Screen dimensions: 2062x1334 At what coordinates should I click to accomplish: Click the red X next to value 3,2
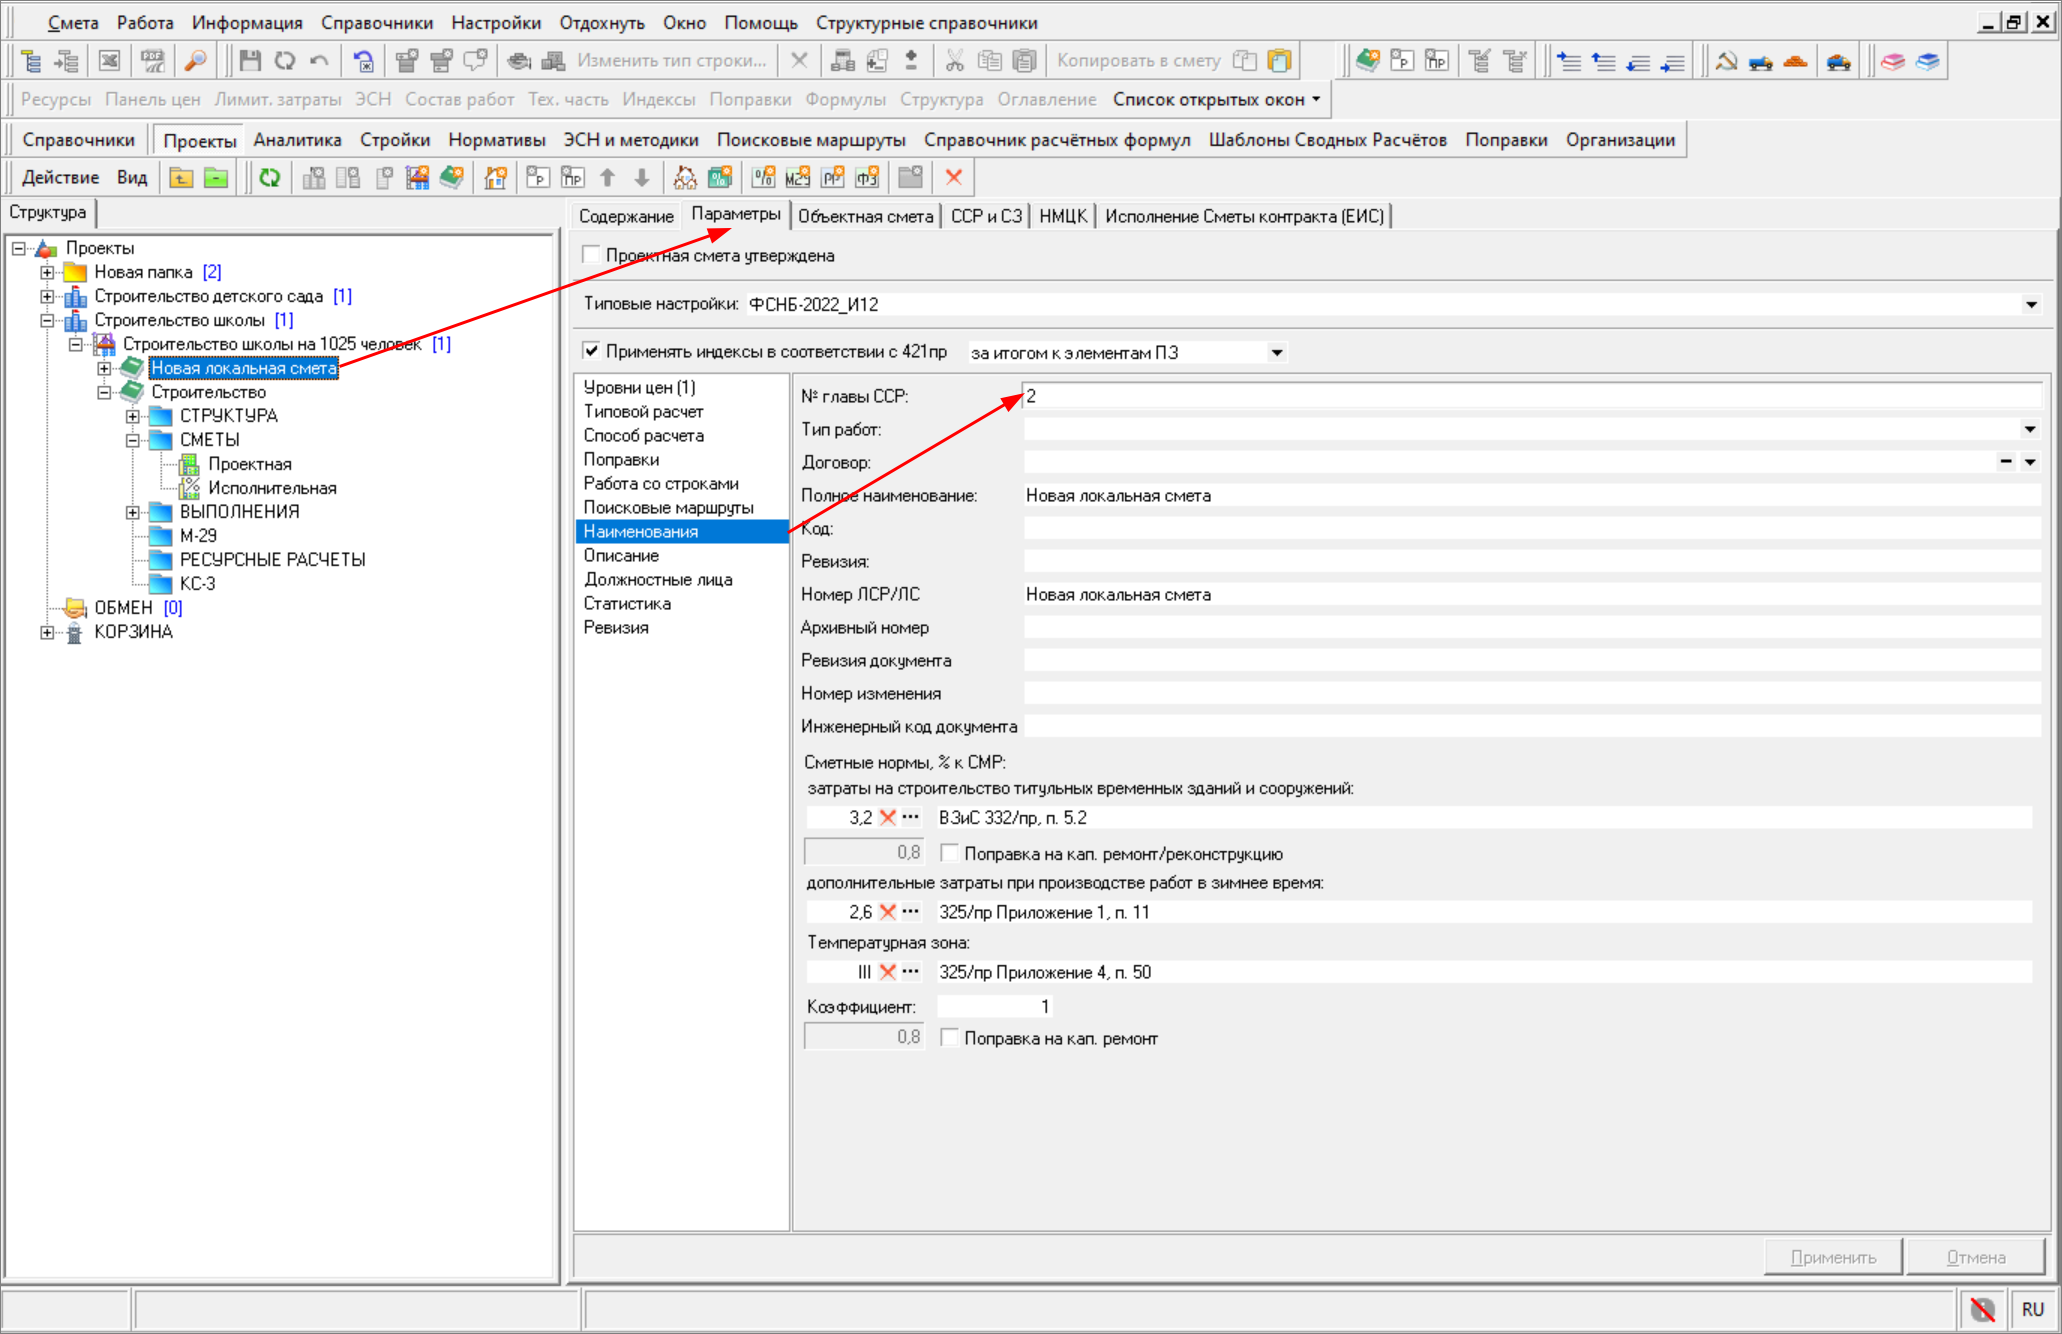tap(887, 817)
